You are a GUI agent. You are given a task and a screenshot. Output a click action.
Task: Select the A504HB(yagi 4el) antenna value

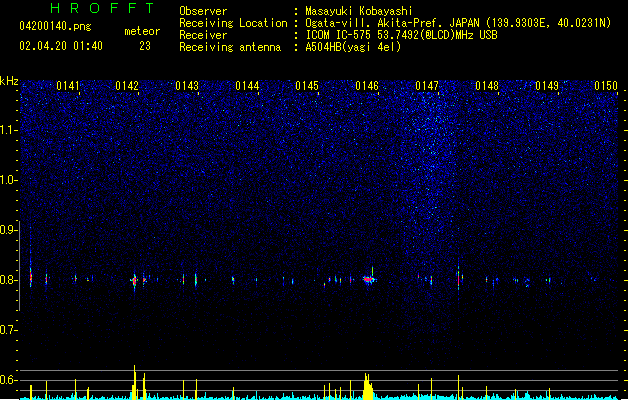(353, 47)
